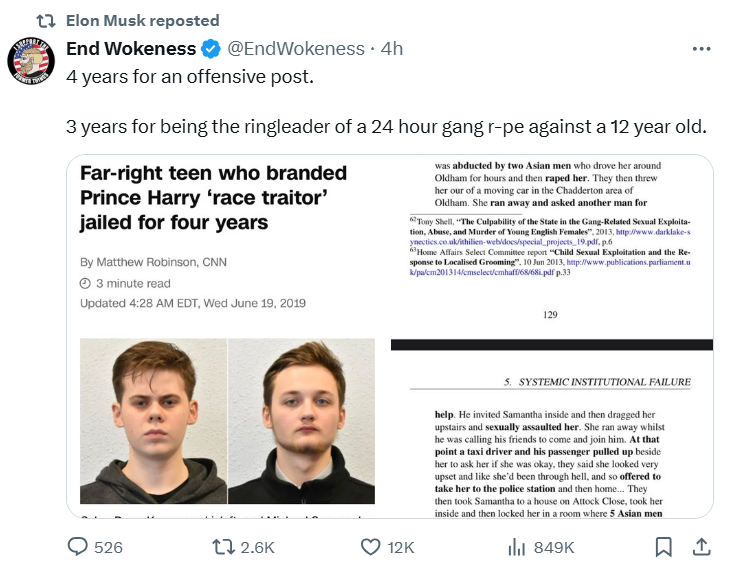Click the Elon Musk reposted label
This screenshot has width=732, height=570.
tap(142, 21)
